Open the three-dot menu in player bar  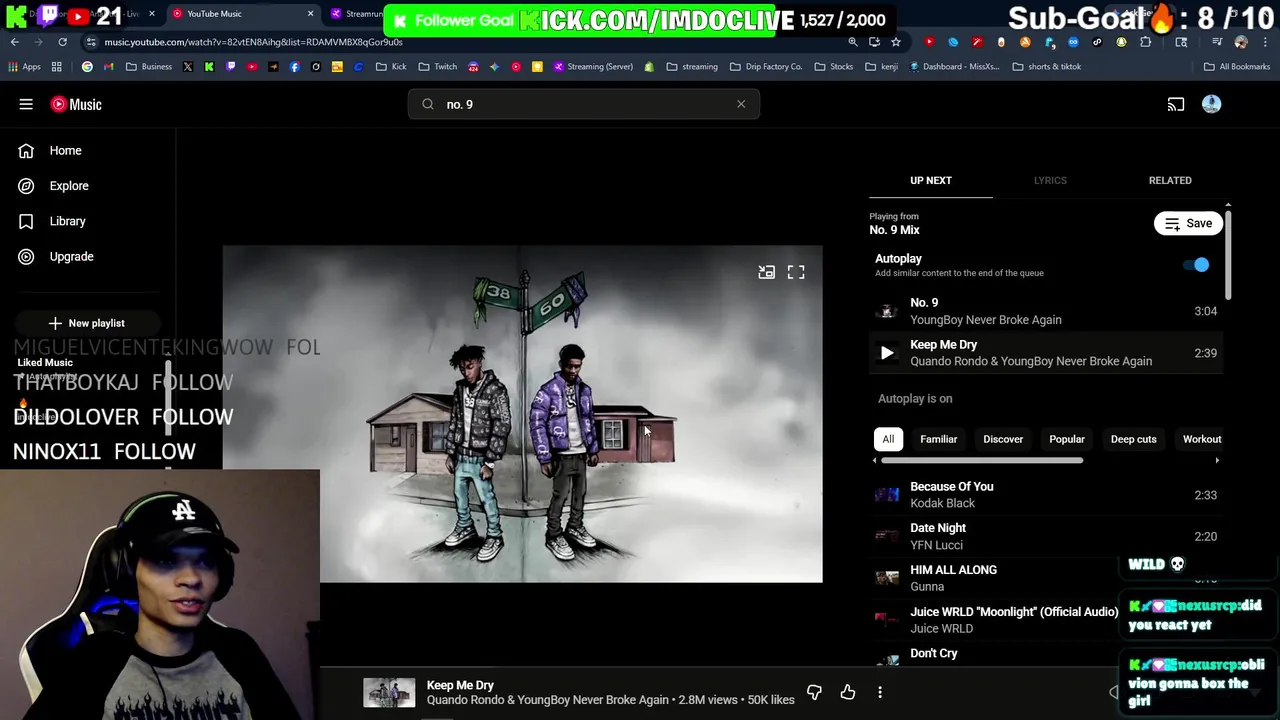pos(880,692)
